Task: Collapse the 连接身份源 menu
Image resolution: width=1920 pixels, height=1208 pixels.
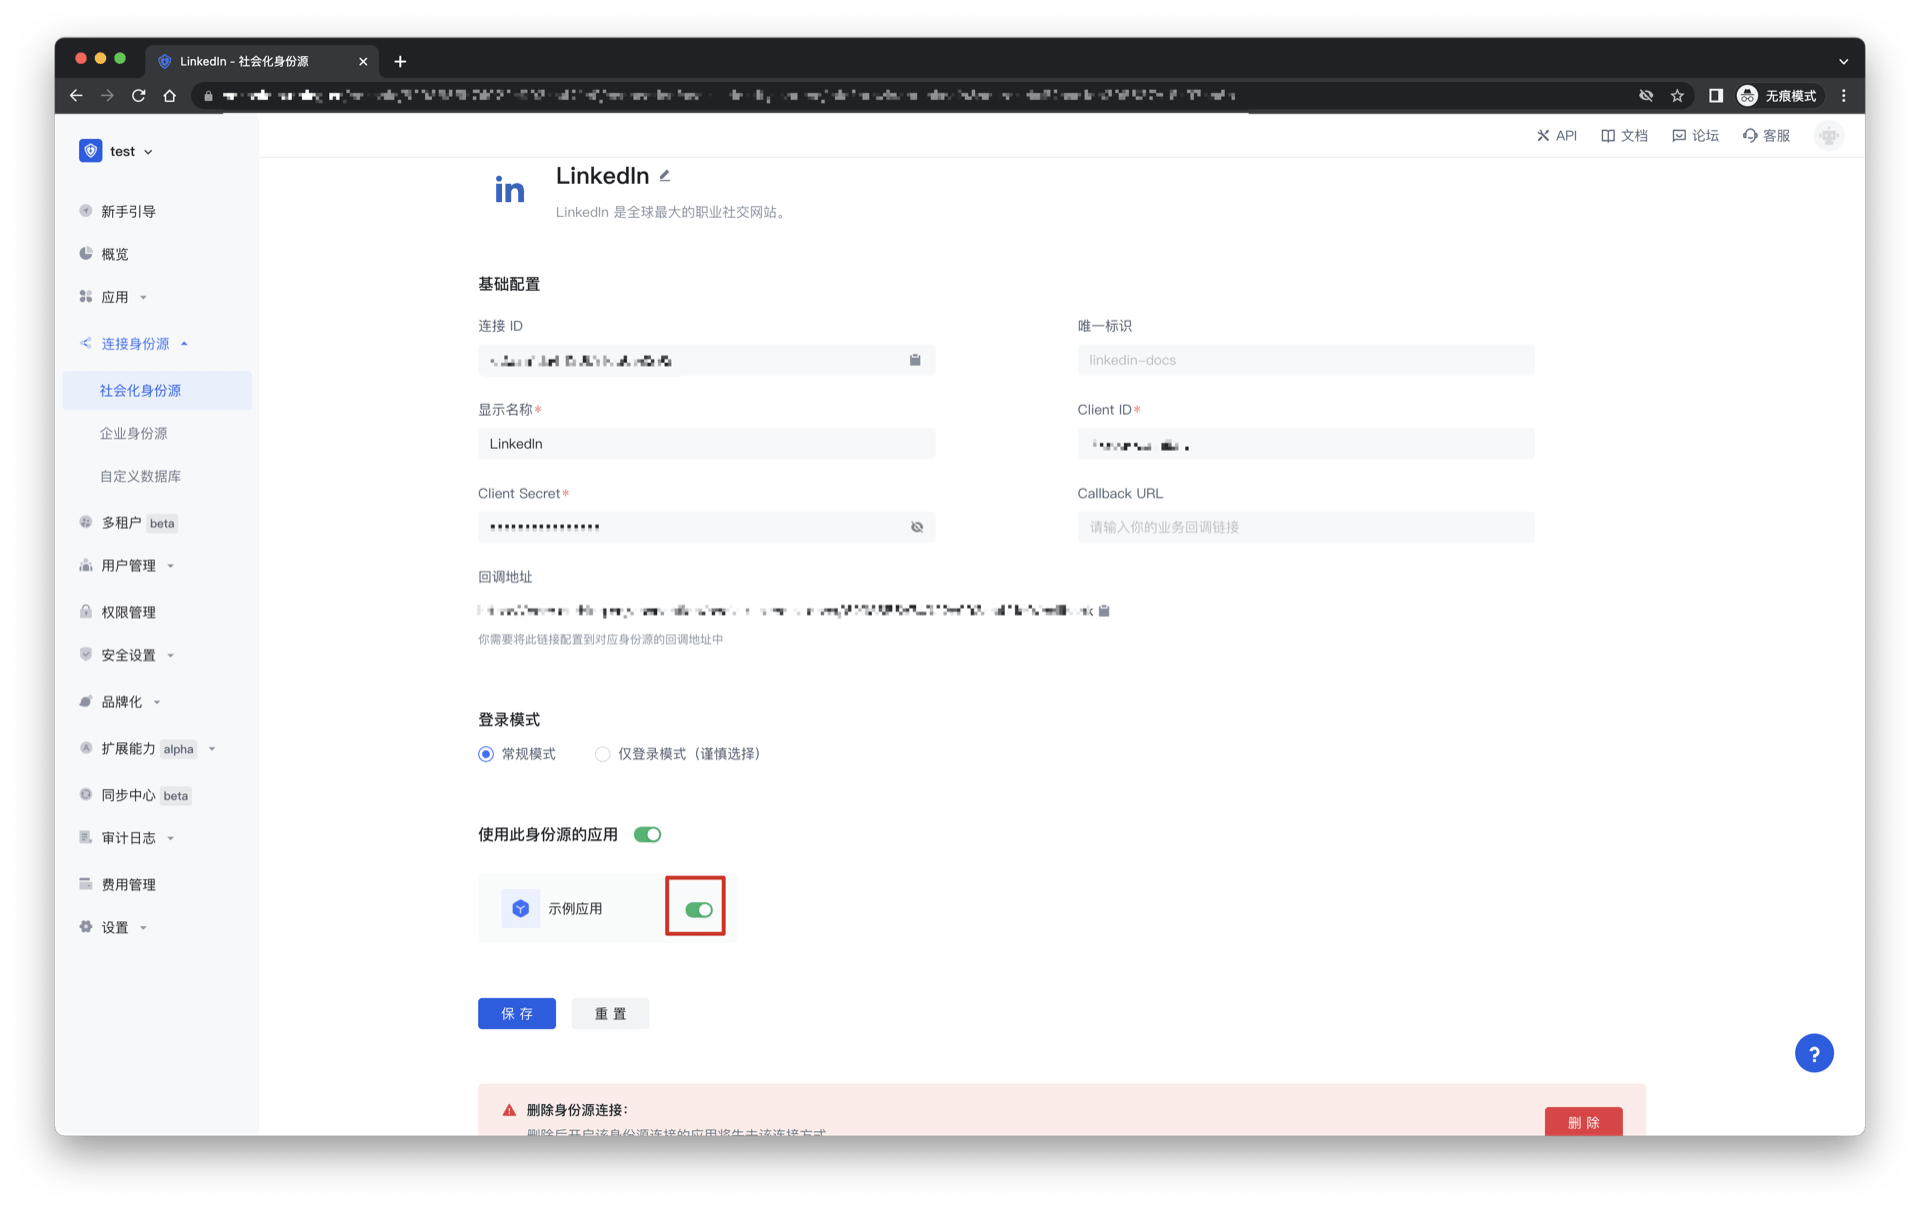Action: 135,344
